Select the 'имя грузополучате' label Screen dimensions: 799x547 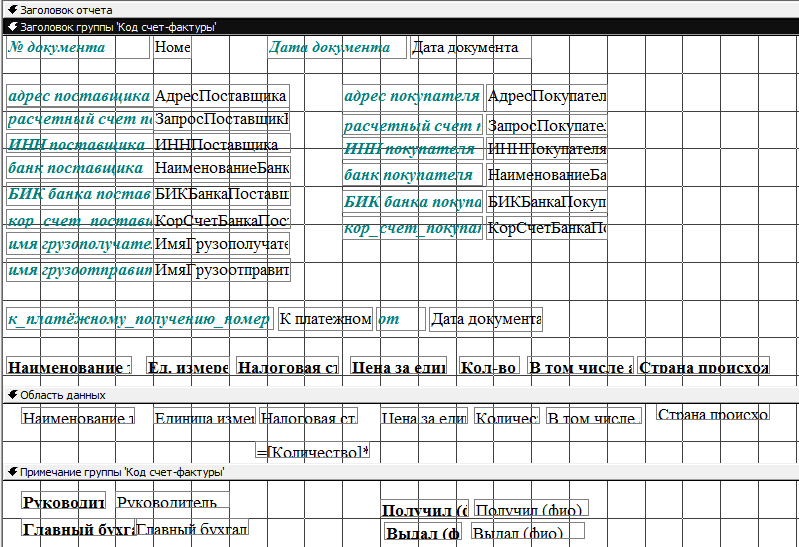click(79, 244)
